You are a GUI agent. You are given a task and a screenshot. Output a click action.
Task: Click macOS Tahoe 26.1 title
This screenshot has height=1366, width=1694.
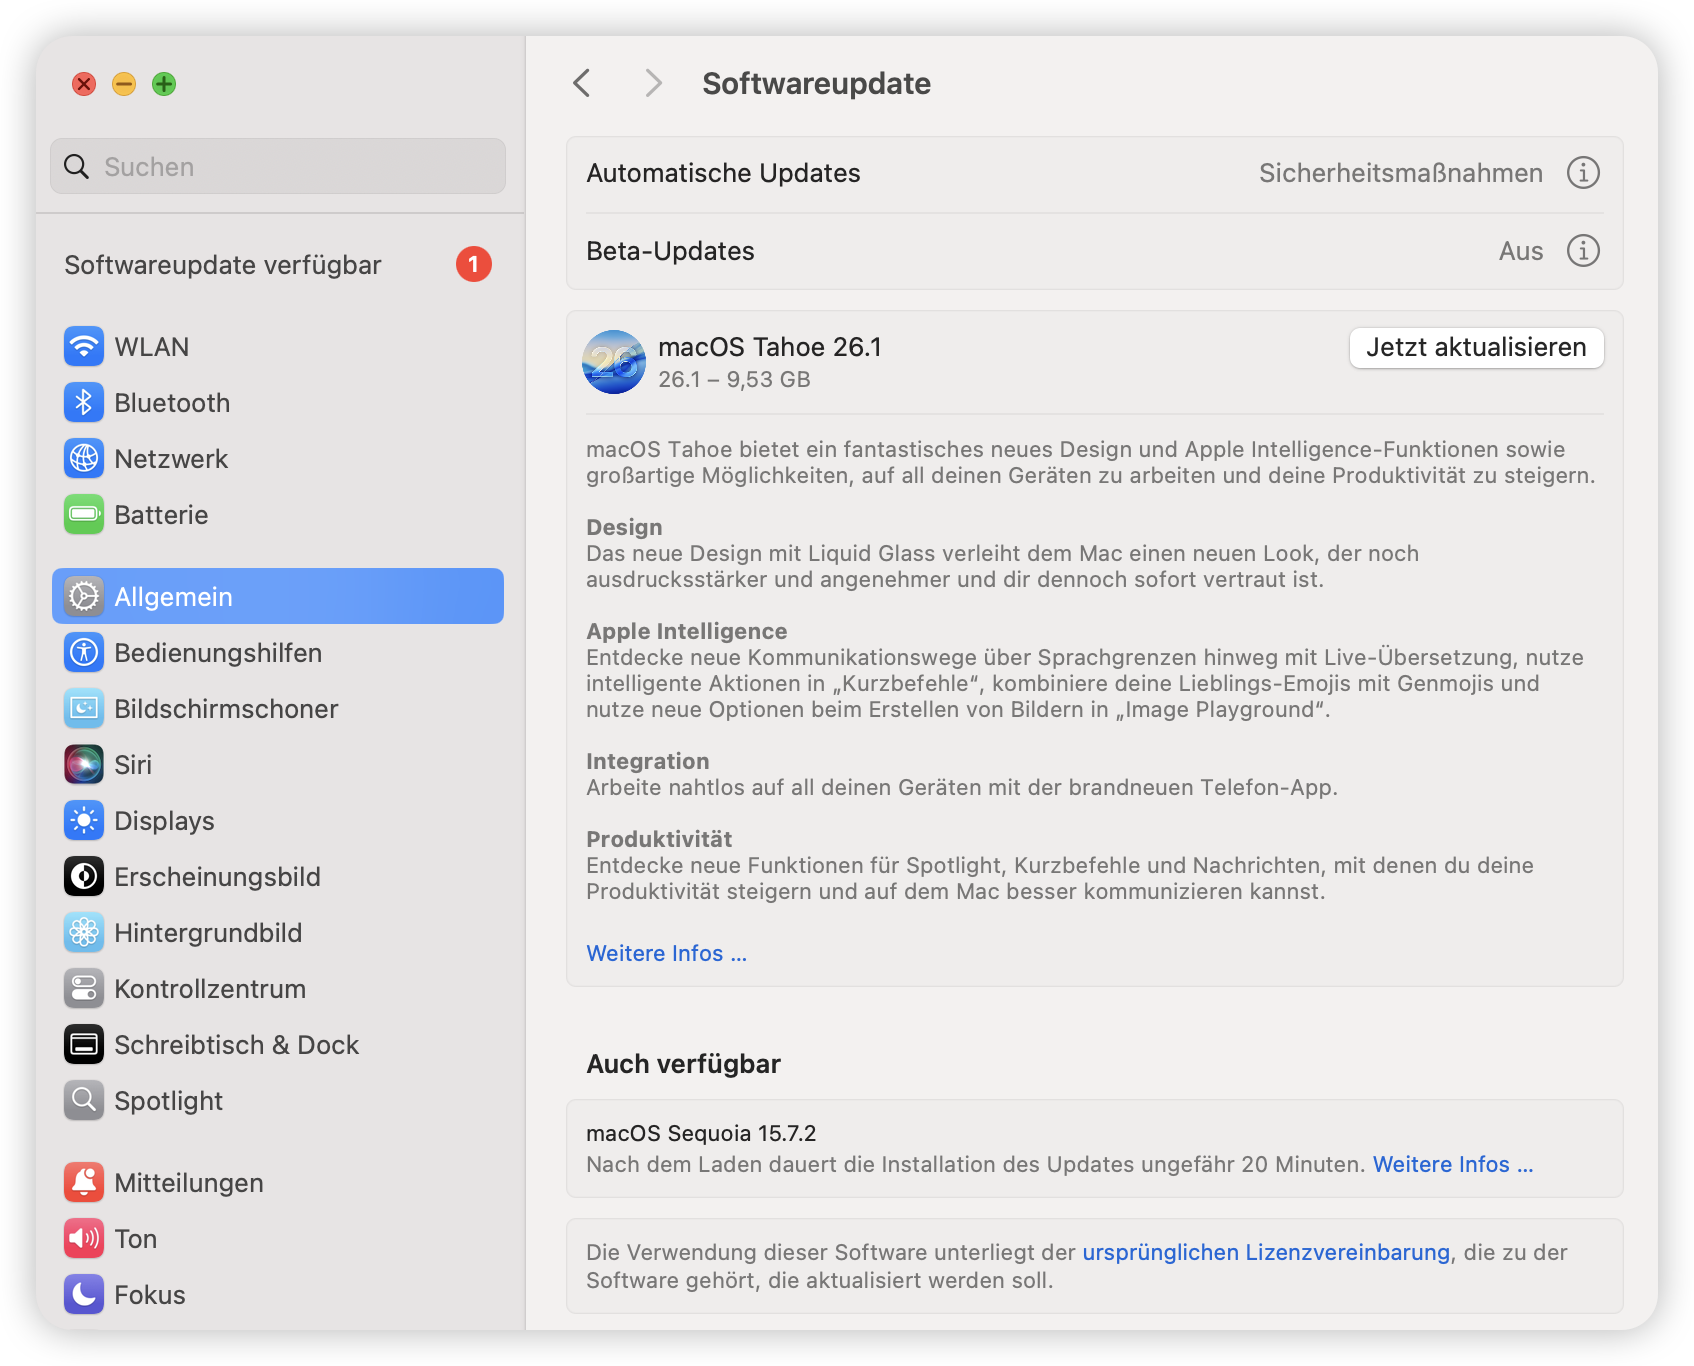click(770, 347)
